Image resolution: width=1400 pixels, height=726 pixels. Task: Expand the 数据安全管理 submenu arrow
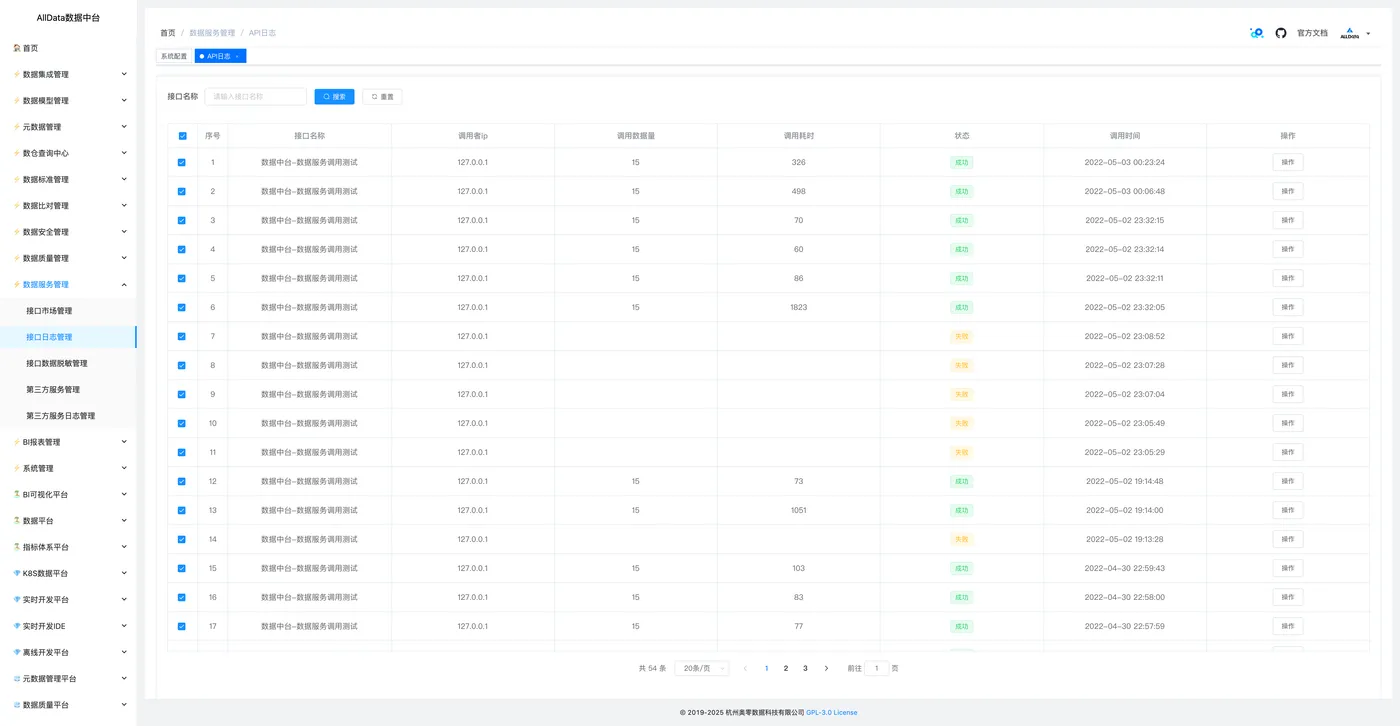pos(124,232)
